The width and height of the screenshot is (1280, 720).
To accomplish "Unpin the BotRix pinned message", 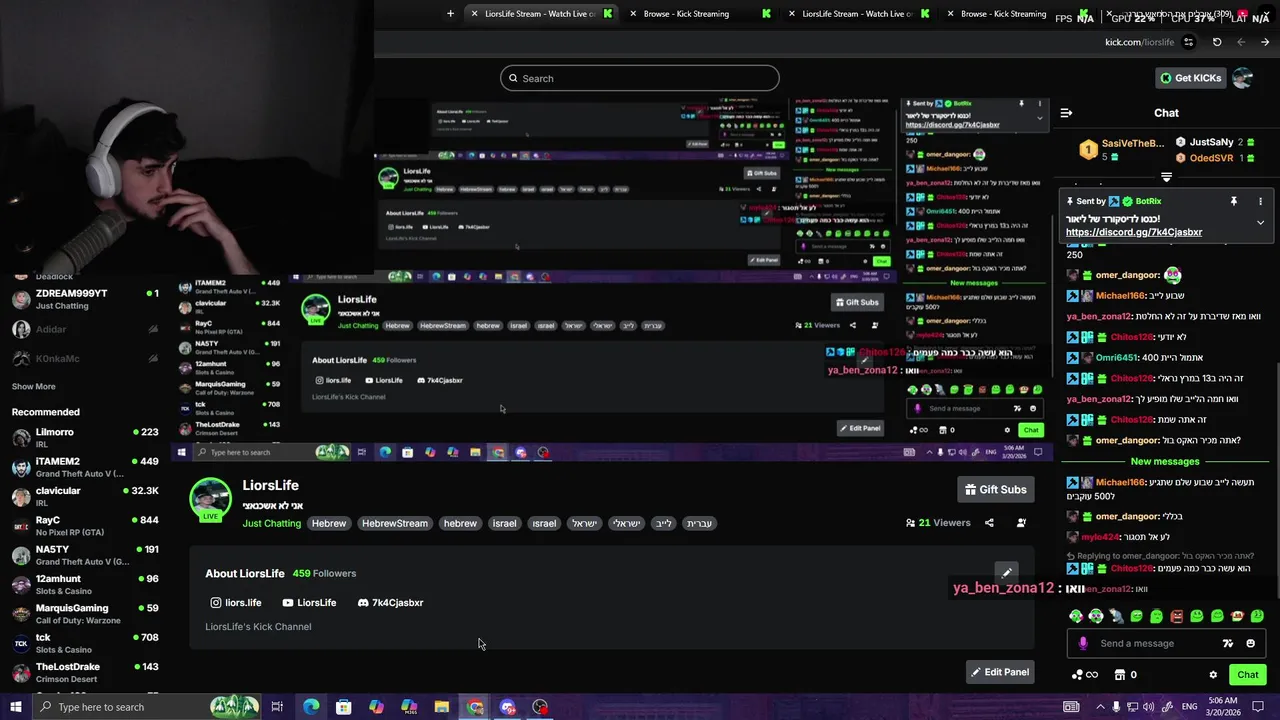I will 1234,201.
